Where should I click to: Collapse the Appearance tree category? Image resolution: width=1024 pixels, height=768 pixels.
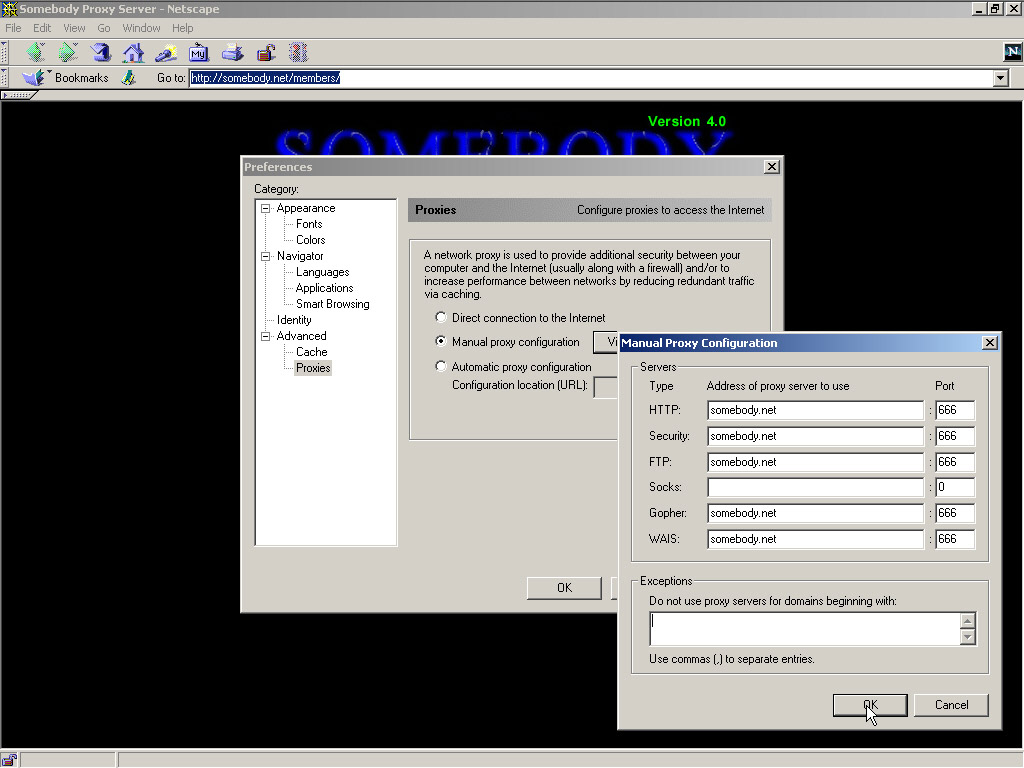point(266,208)
